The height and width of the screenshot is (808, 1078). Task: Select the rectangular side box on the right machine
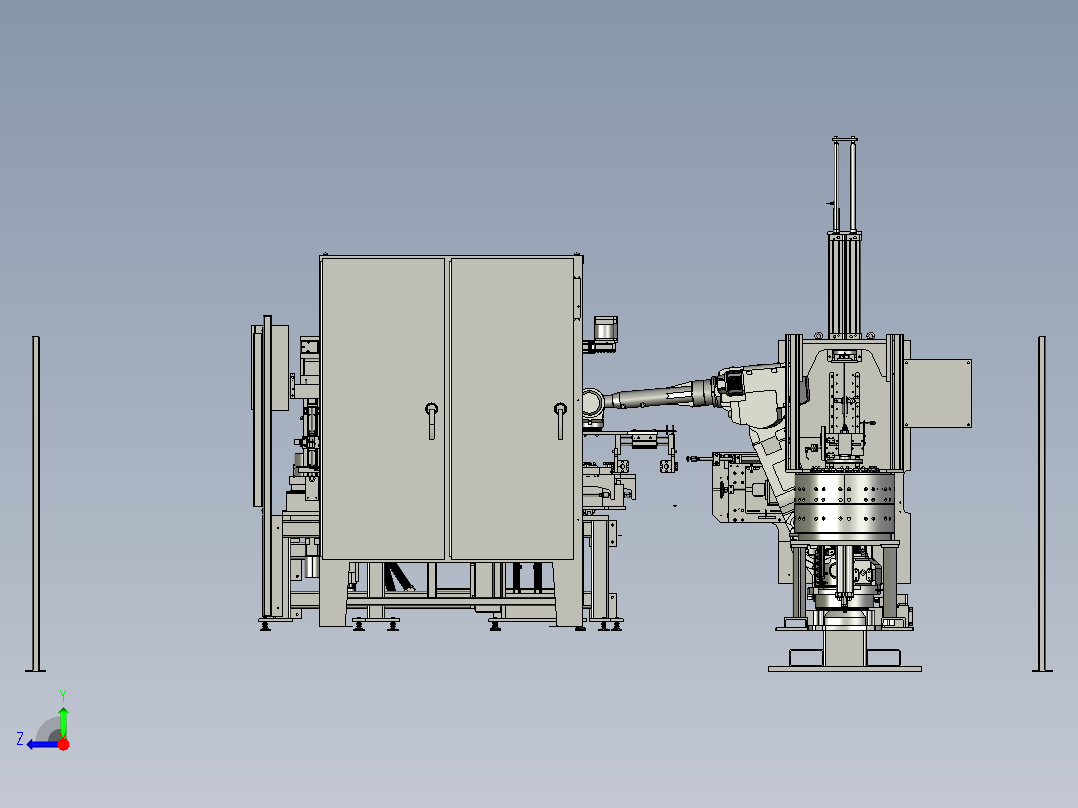(937, 393)
